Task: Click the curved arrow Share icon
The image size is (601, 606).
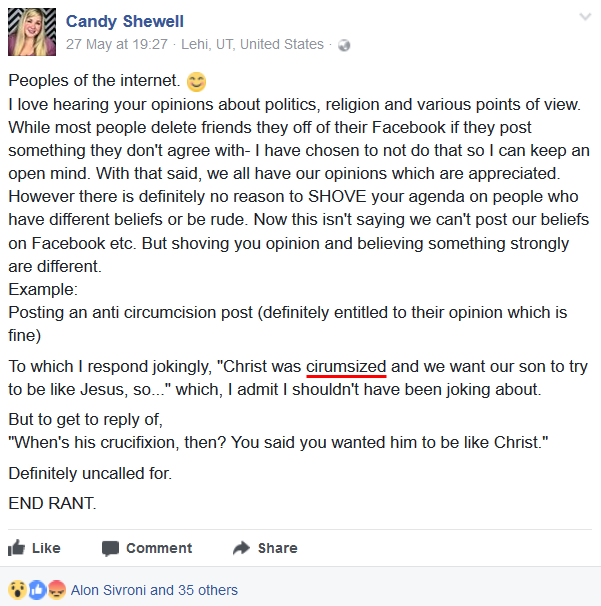Action: (x=241, y=548)
